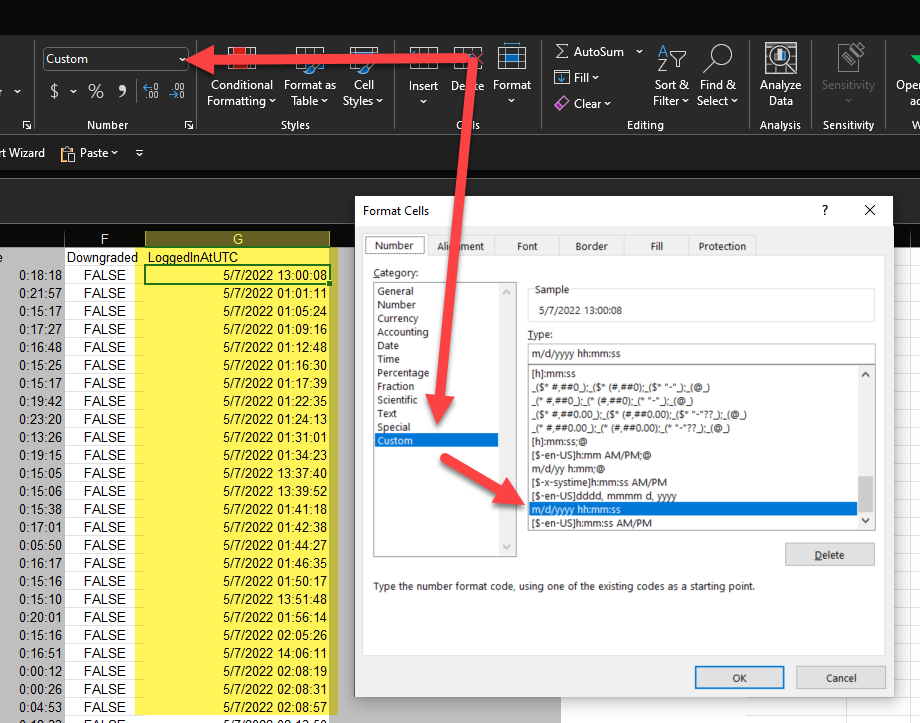This screenshot has height=723, width=920.
Task: Select Custom category
Action: (437, 441)
